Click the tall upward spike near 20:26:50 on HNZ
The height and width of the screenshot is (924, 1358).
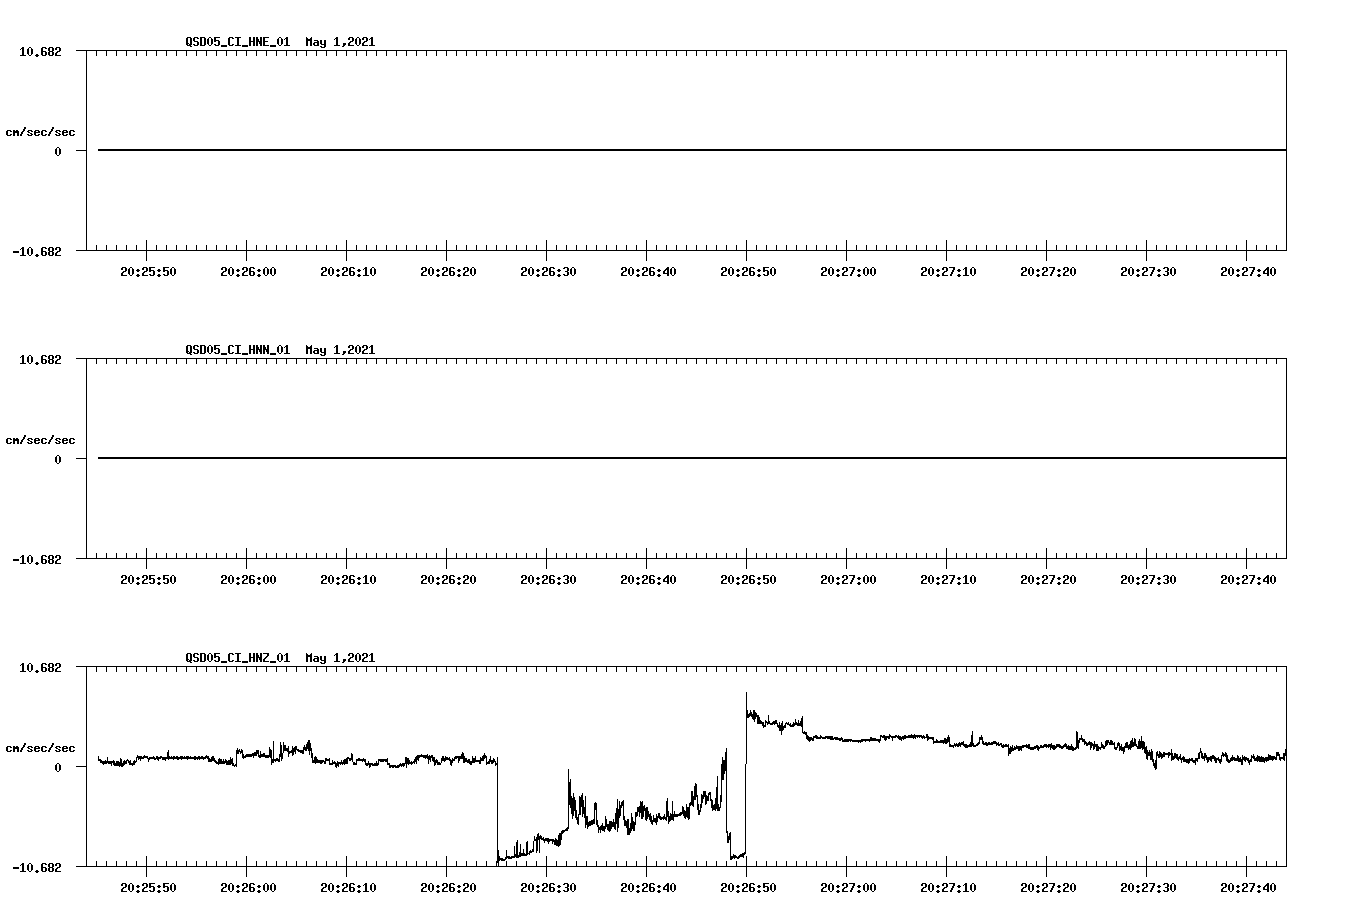pyautogui.click(x=746, y=700)
